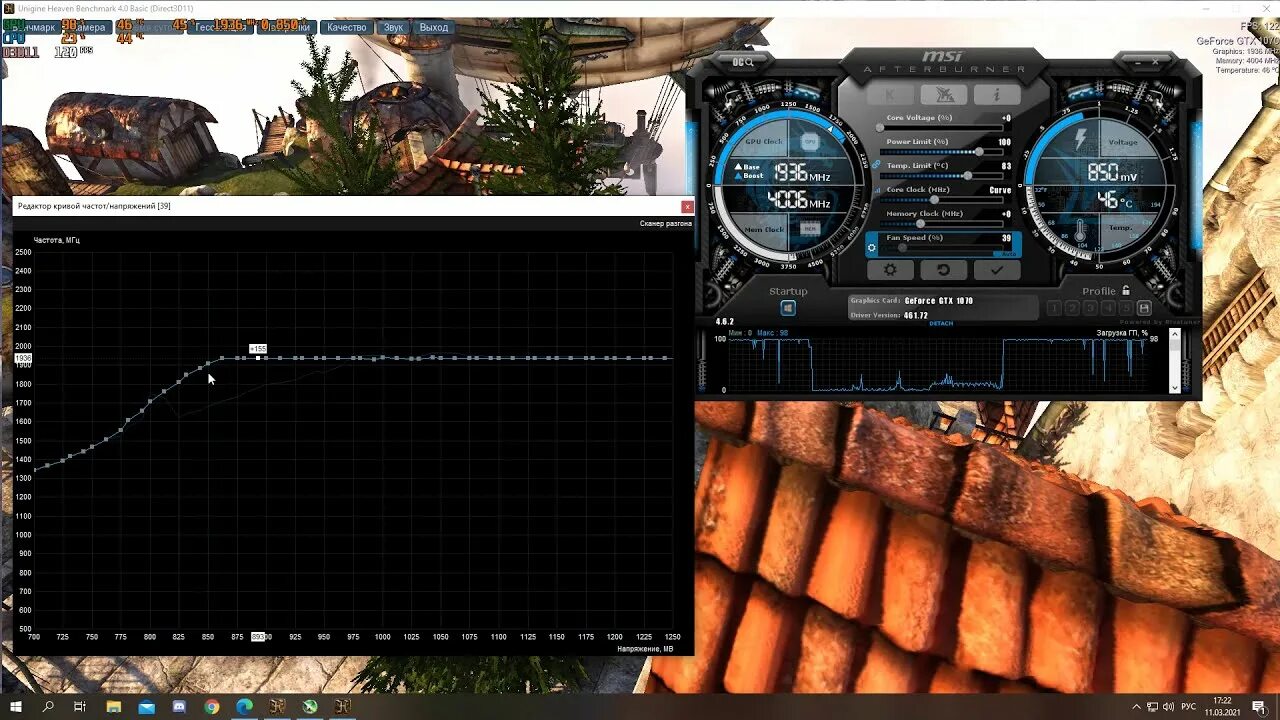
Task: Open the Звук menu in Heaven
Action: 394,27
